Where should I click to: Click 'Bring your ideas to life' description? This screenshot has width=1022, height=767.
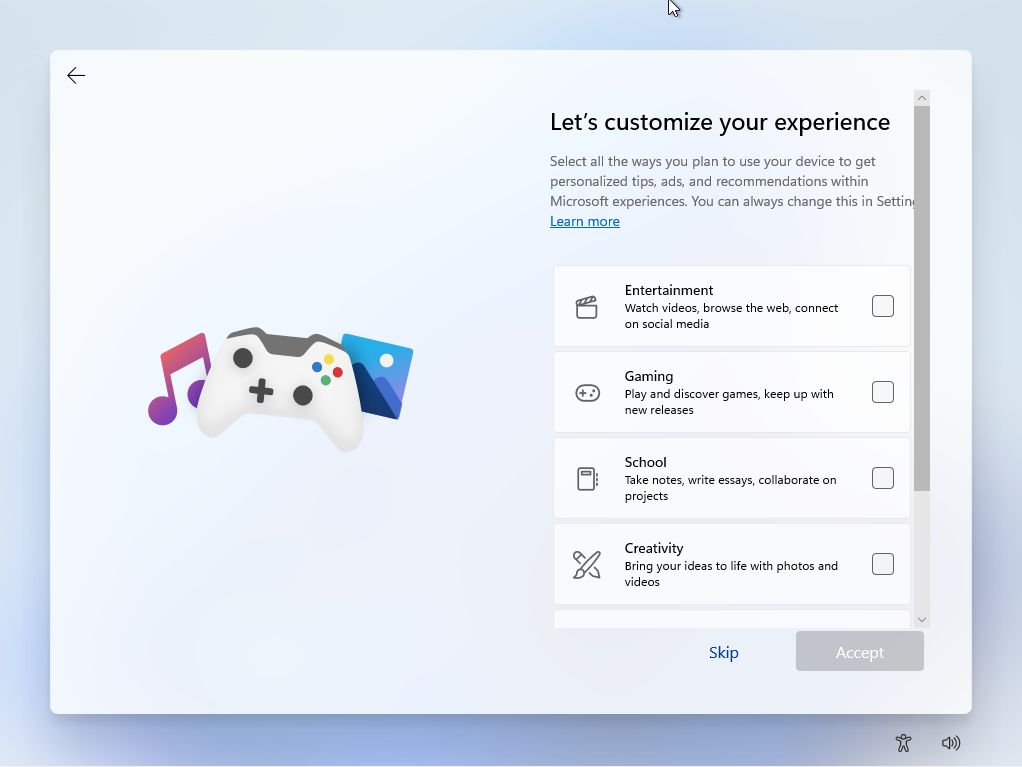731,574
